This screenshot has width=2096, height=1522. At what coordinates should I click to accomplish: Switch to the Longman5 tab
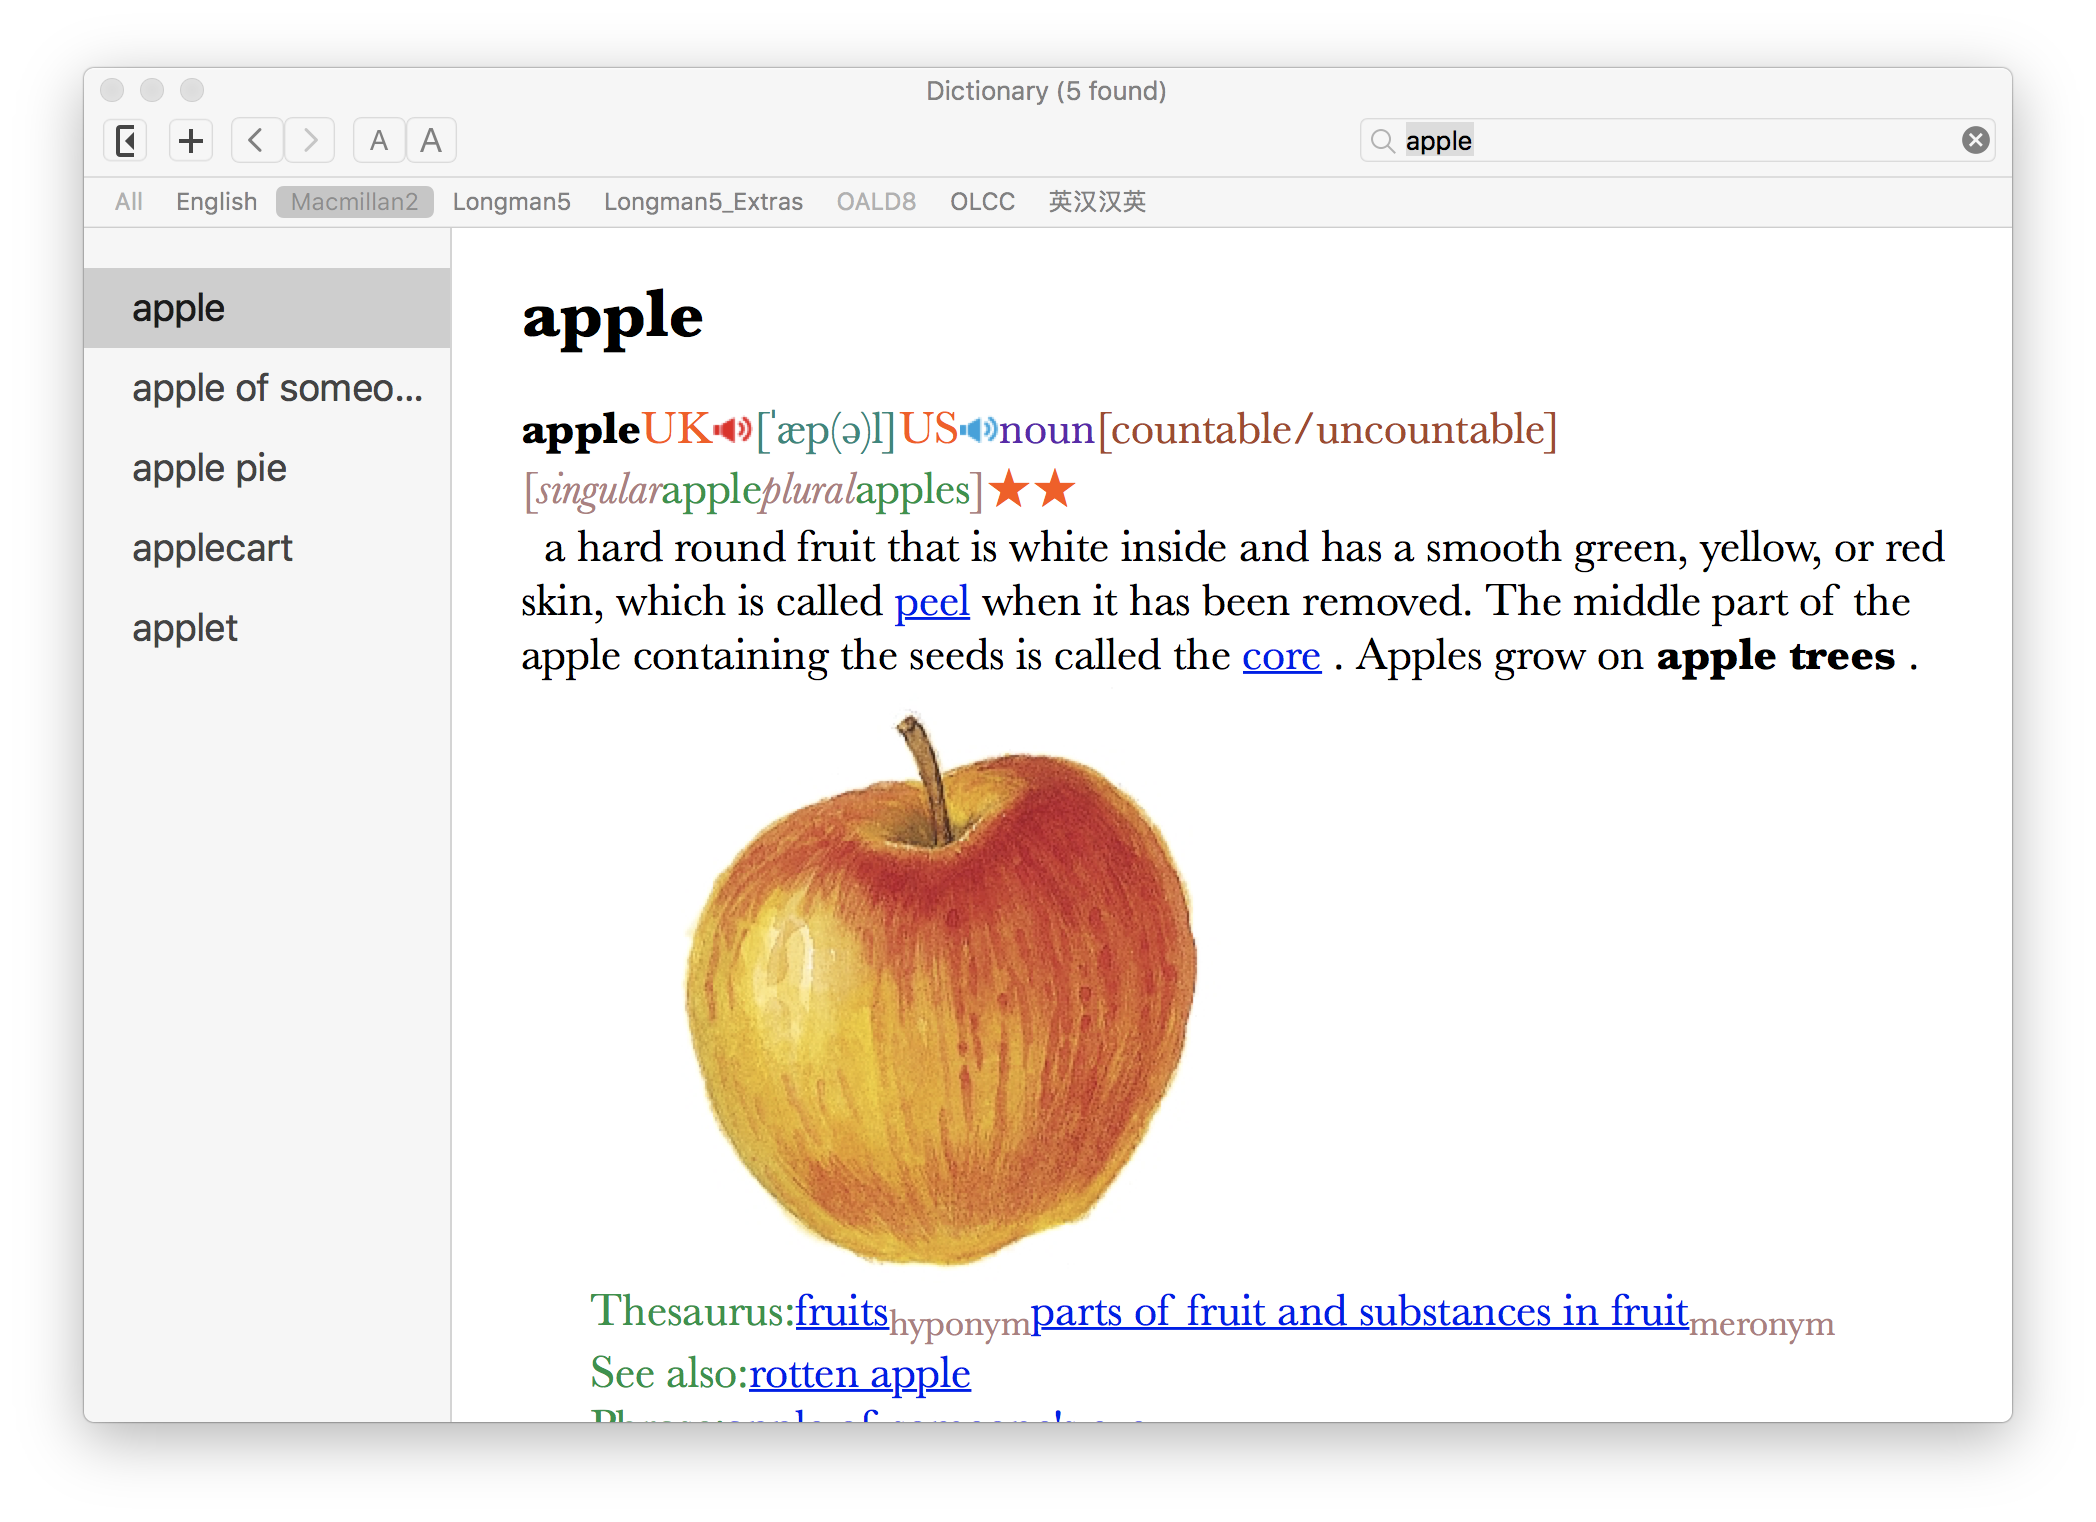coord(511,202)
